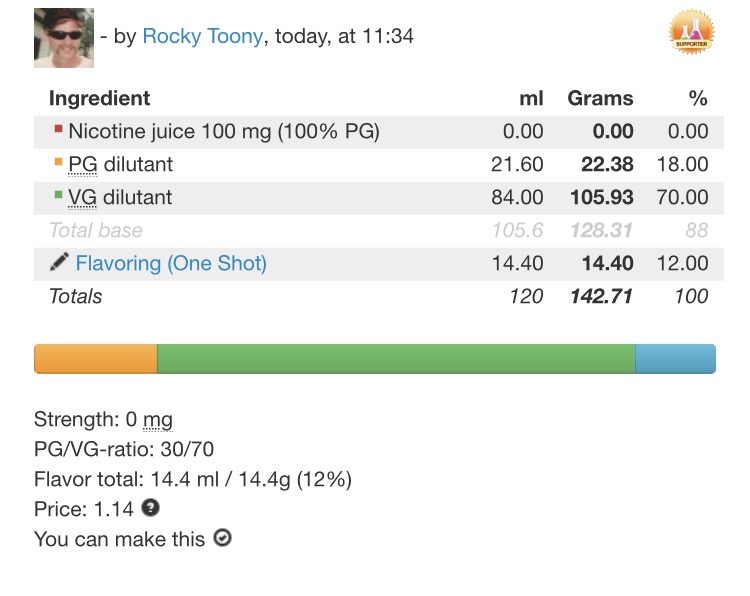750x596 pixels.
Task: Click the green VG segment of the ratio bar
Action: click(396, 359)
